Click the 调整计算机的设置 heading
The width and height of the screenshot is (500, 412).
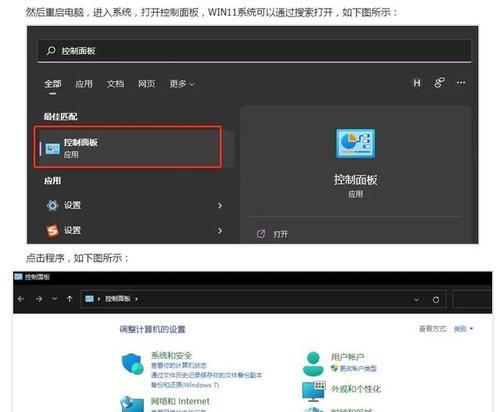coord(152,329)
